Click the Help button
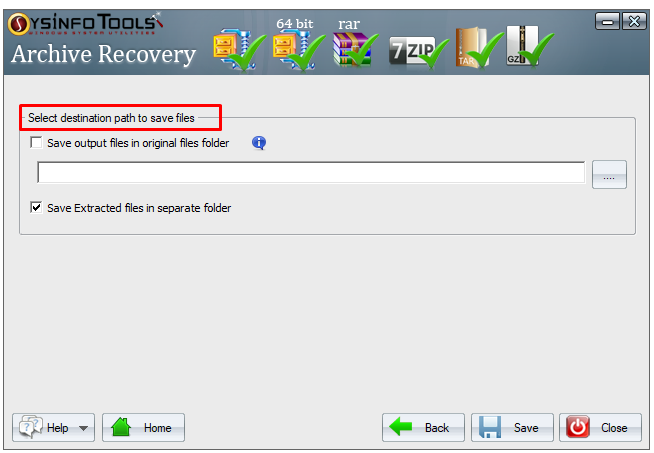 (53, 428)
